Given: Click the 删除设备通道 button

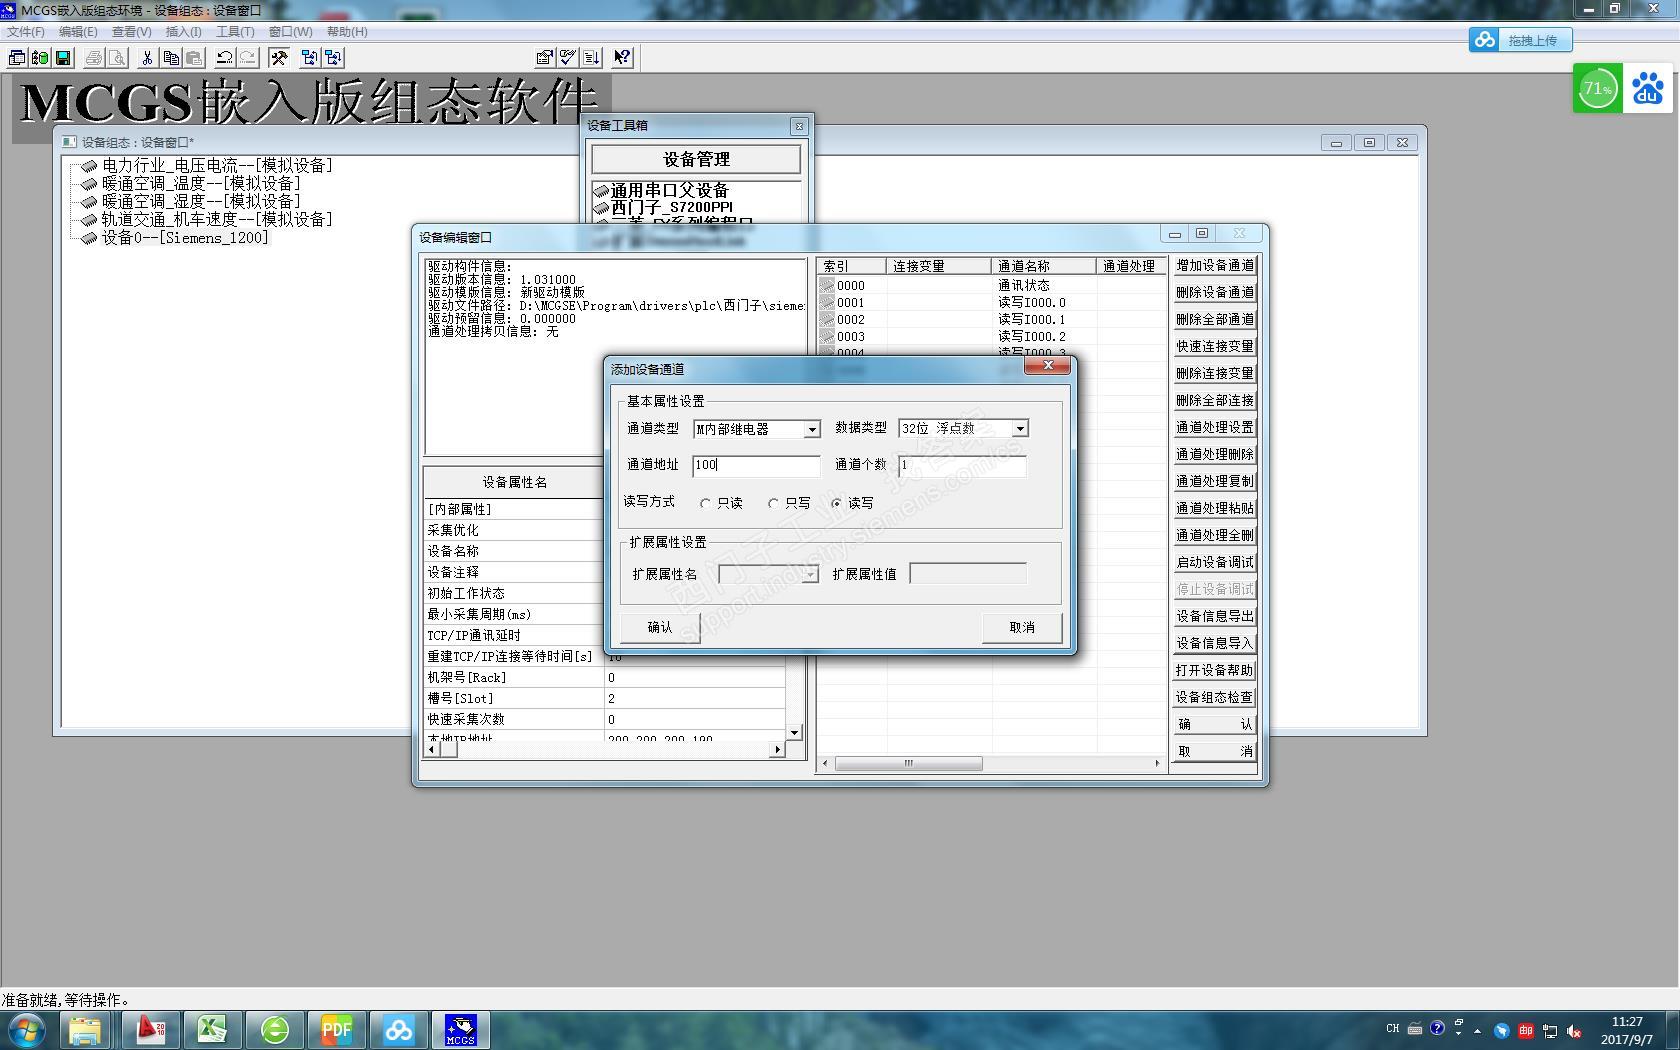Looking at the screenshot, I should 1214,293.
